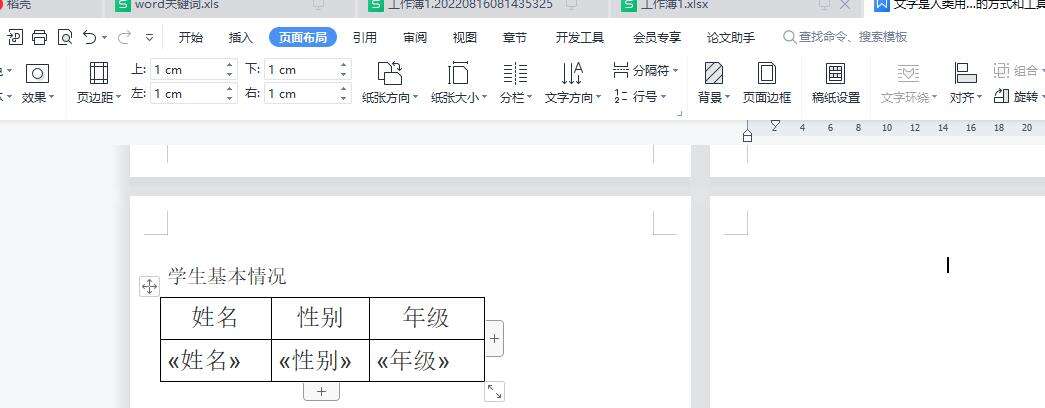Click add column plus button right of table
Viewport: 1045px width, 408px height.
[x=494, y=339]
